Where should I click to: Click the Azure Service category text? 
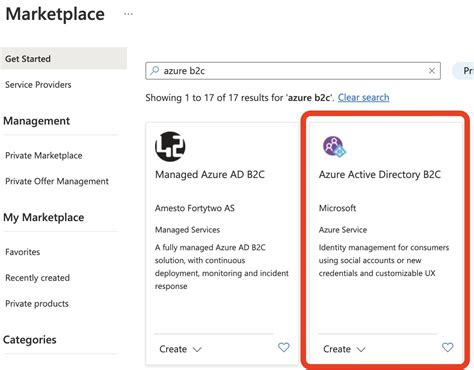click(x=343, y=230)
